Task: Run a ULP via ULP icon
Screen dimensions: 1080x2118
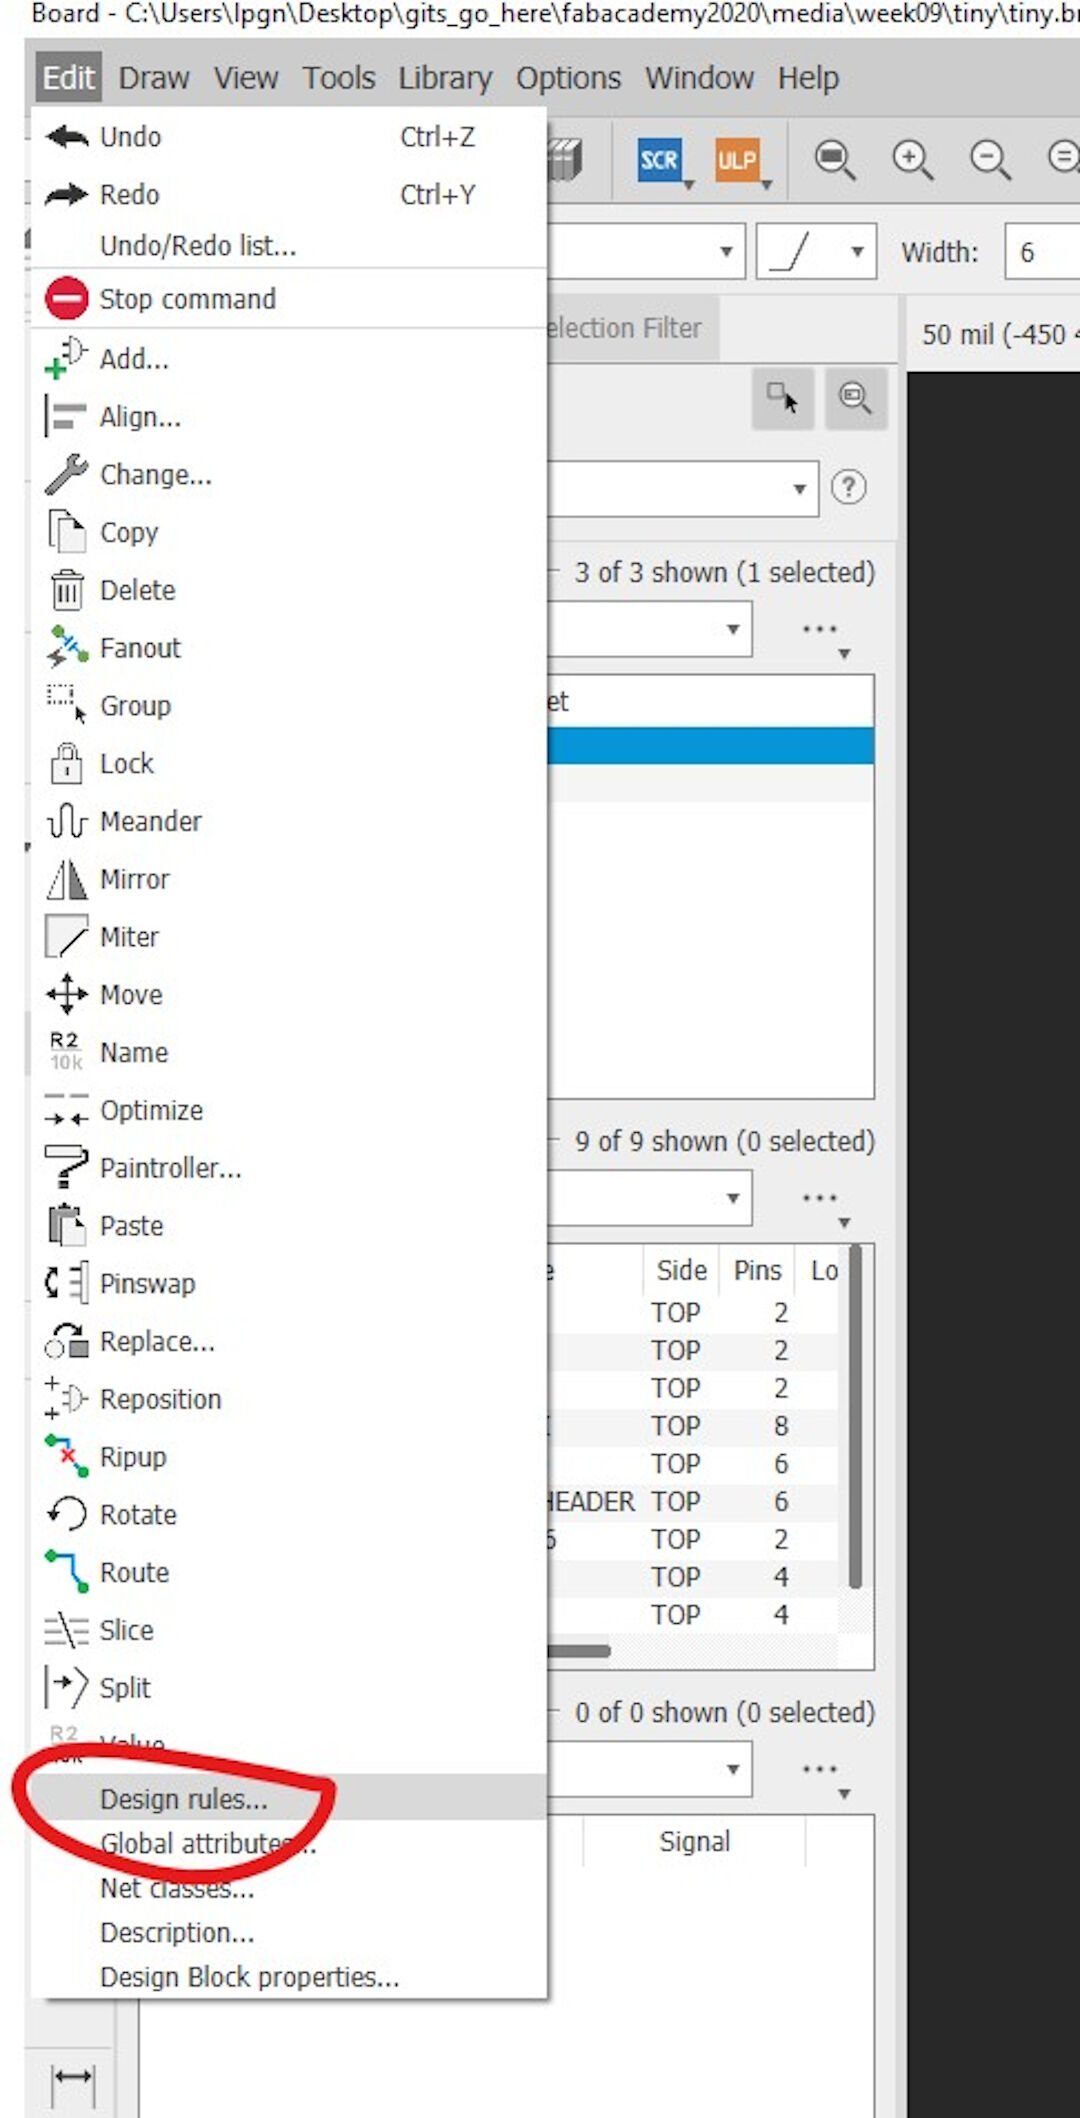Action: click(737, 160)
